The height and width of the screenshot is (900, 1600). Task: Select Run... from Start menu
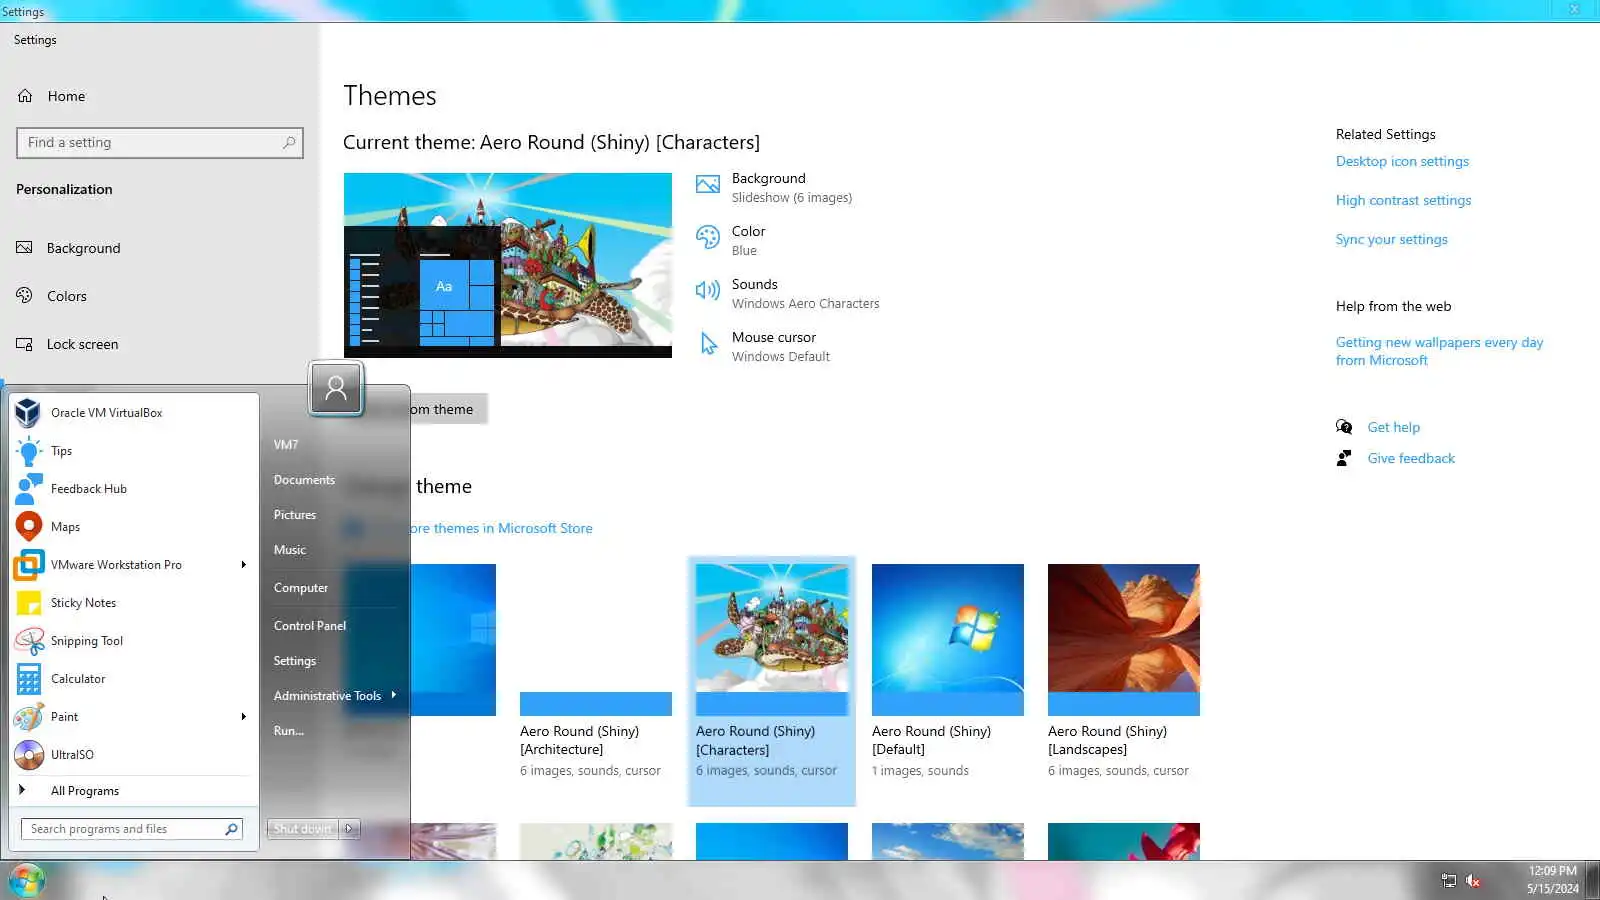289,731
